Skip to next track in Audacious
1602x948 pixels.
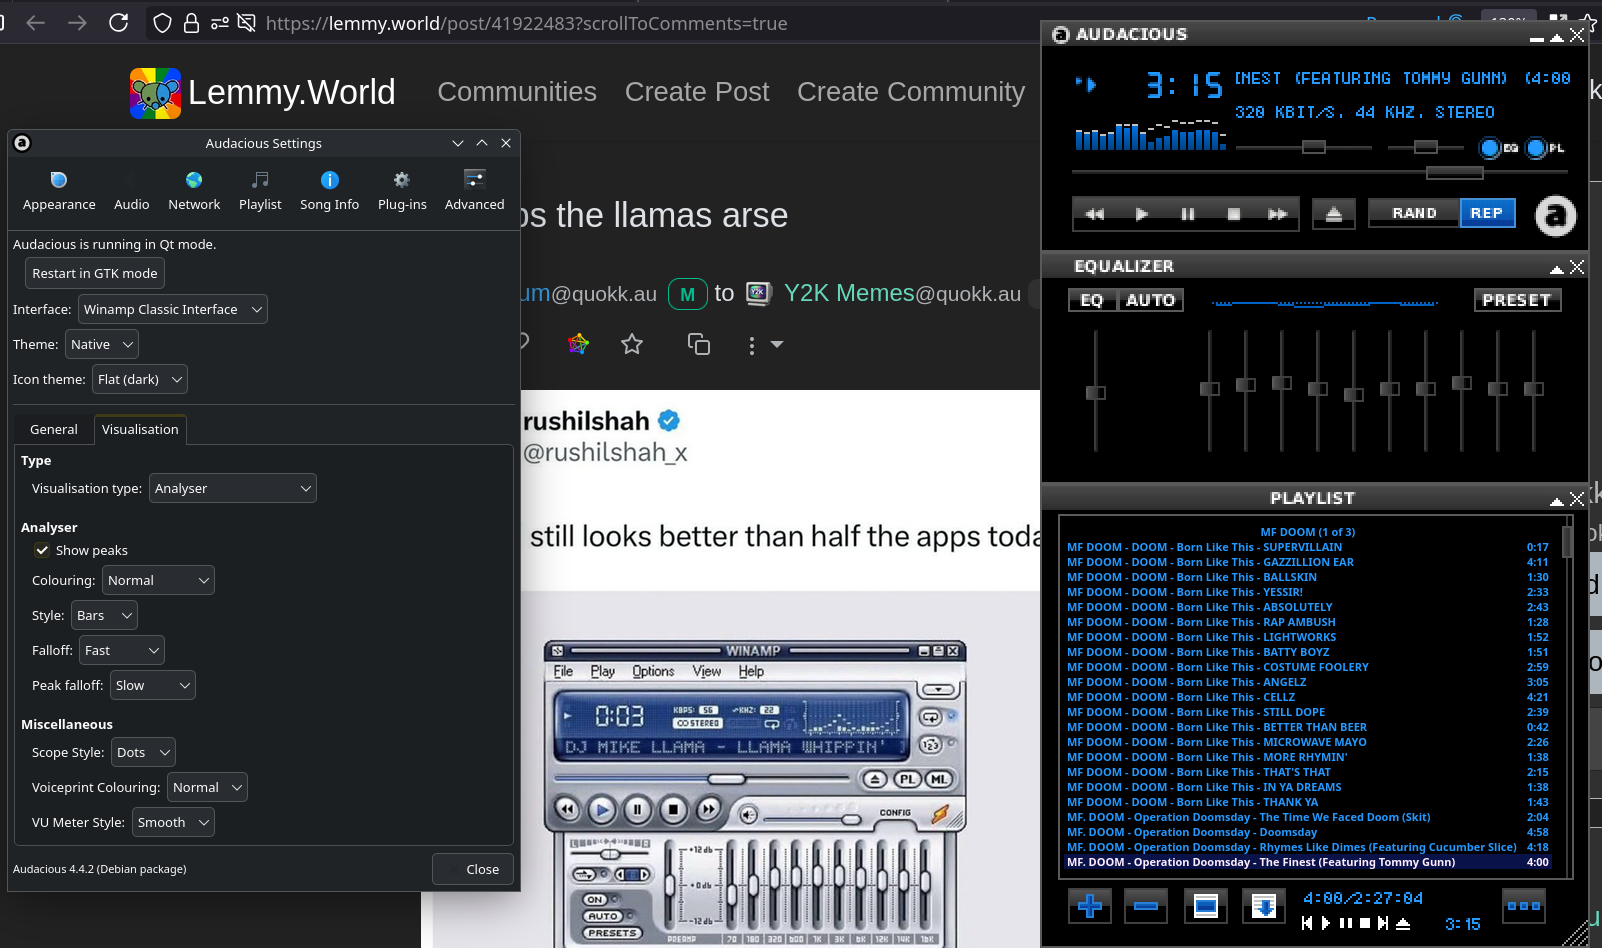click(x=1277, y=214)
